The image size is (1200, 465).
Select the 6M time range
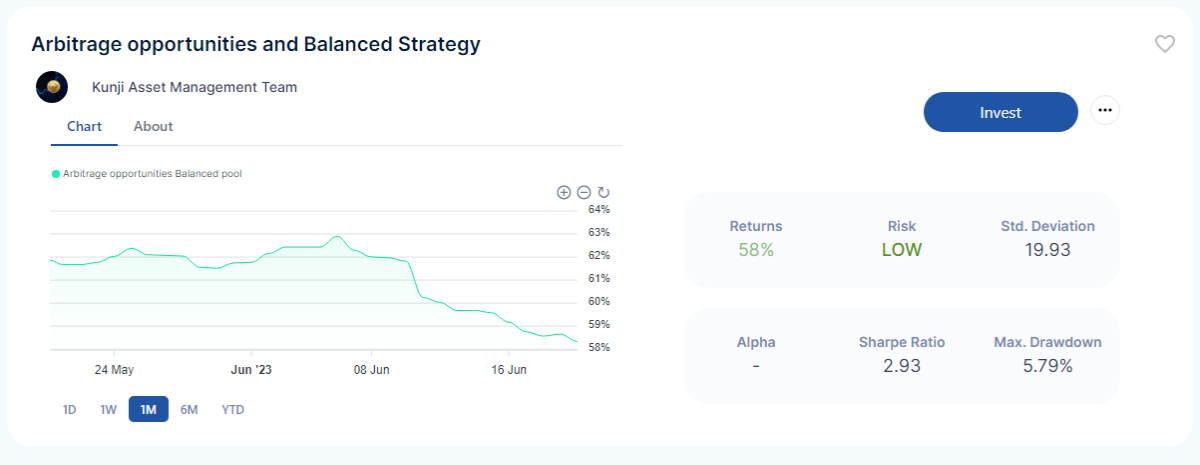pos(189,409)
